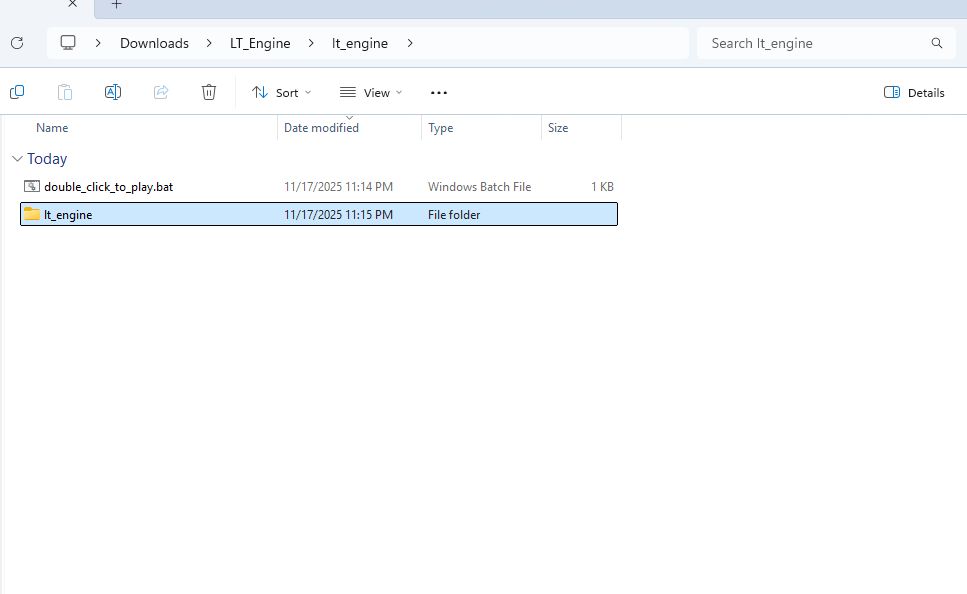Sort by Size column header
This screenshot has width=967, height=594.
coord(558,128)
